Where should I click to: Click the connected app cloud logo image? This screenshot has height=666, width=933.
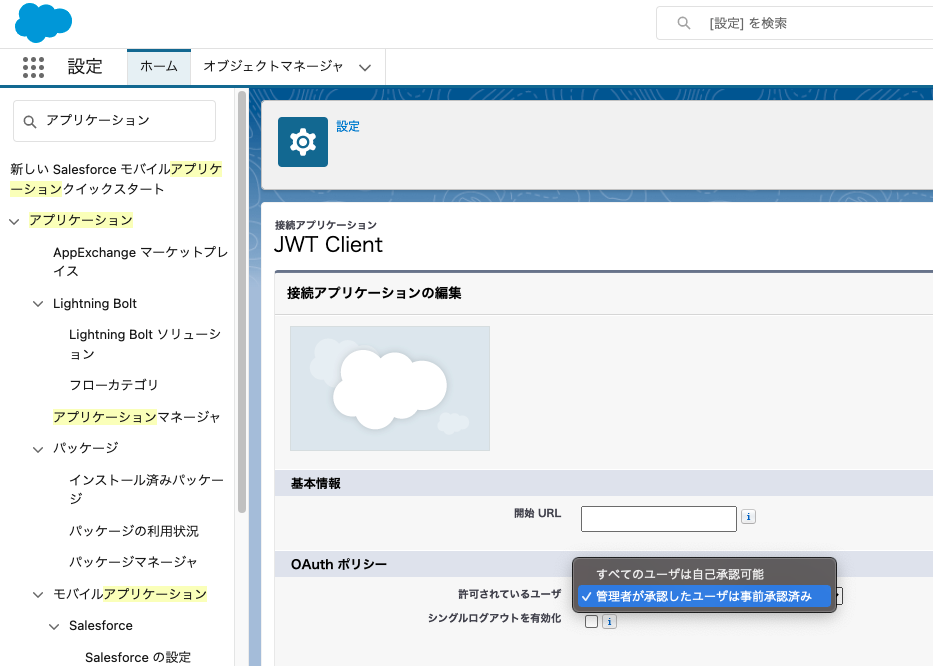[x=389, y=388]
